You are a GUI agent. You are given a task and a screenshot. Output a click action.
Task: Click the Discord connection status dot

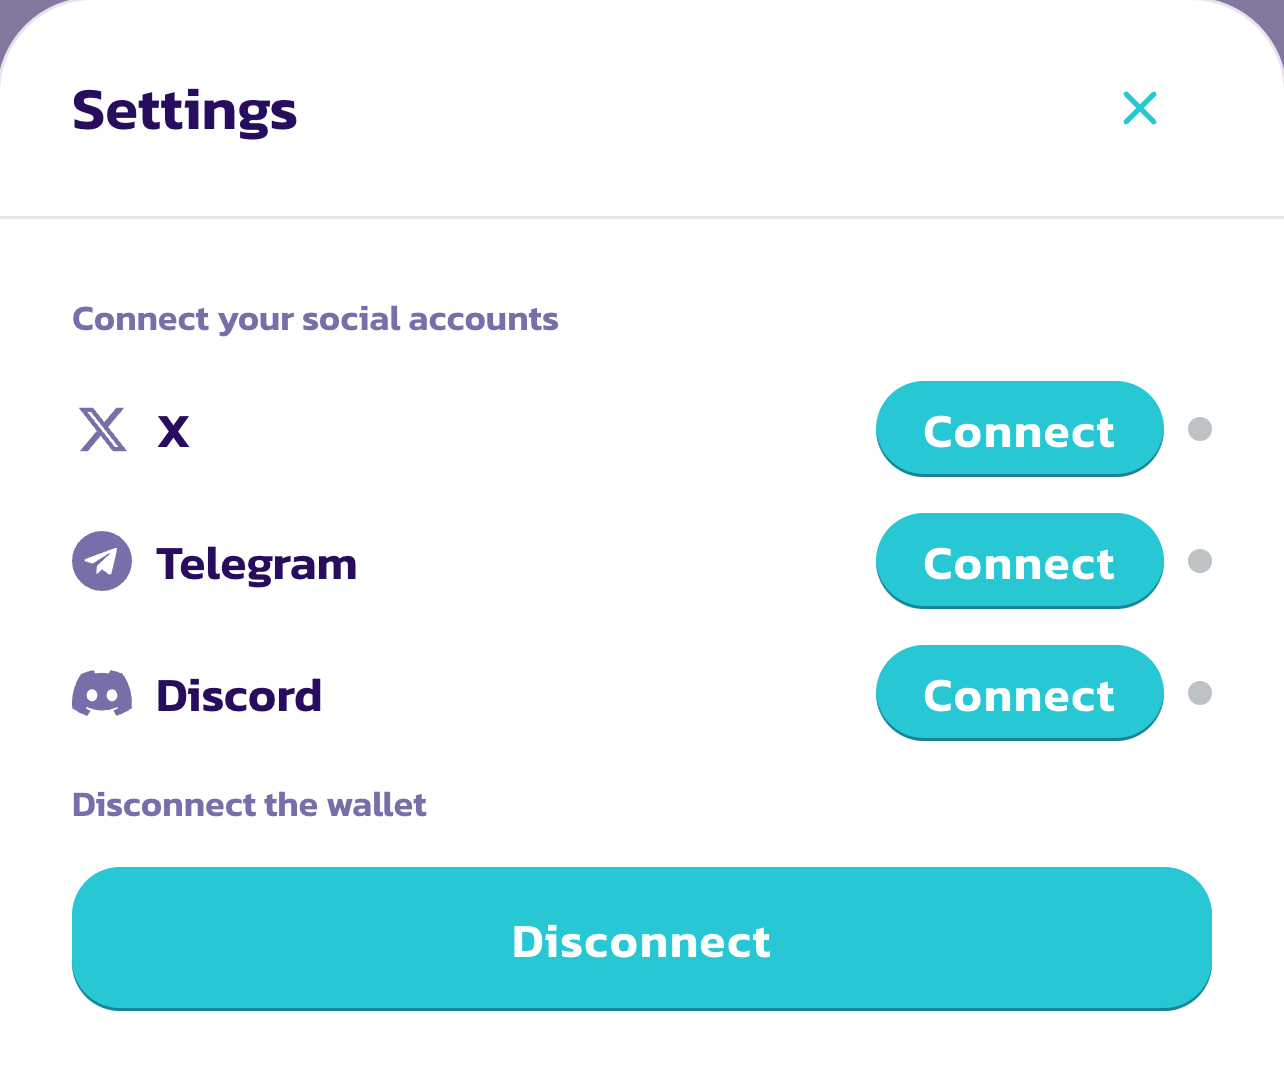click(1200, 693)
